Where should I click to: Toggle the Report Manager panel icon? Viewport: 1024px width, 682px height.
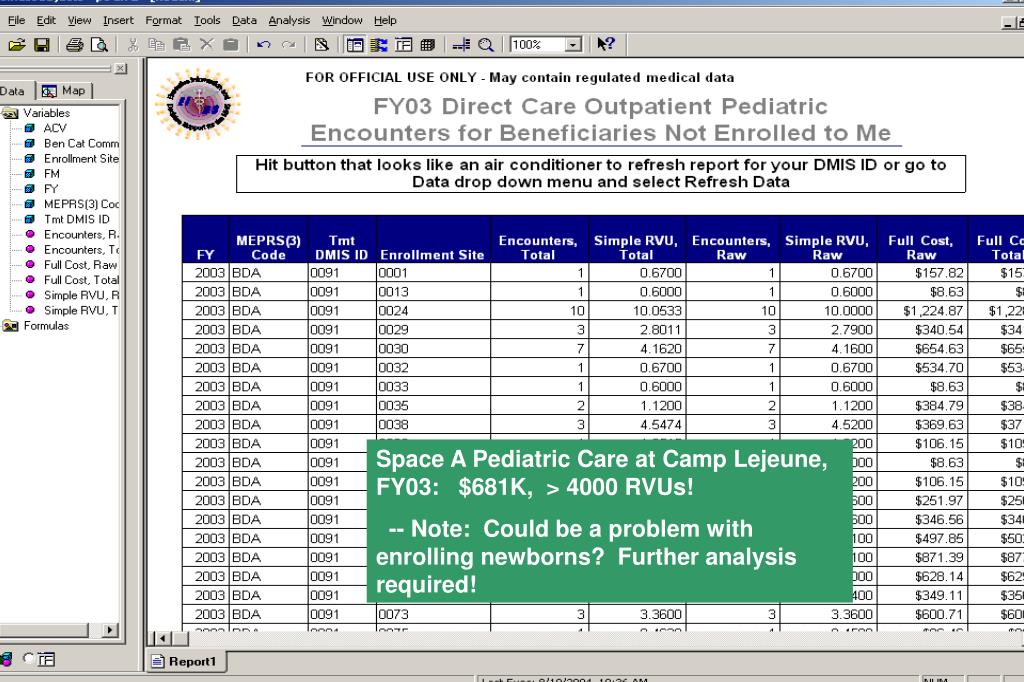click(355, 44)
